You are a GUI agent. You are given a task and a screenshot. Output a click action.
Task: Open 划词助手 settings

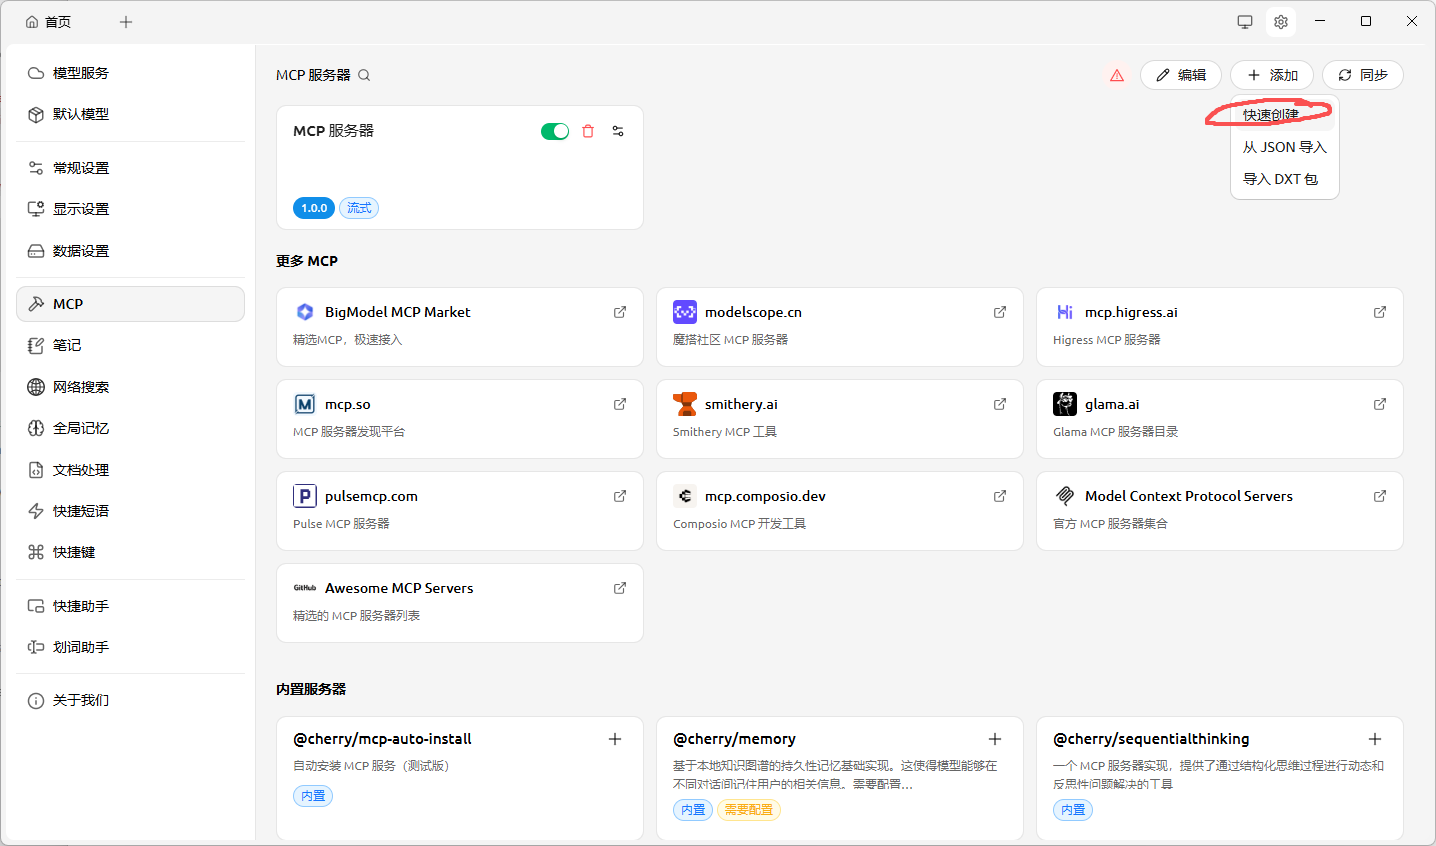click(130, 647)
